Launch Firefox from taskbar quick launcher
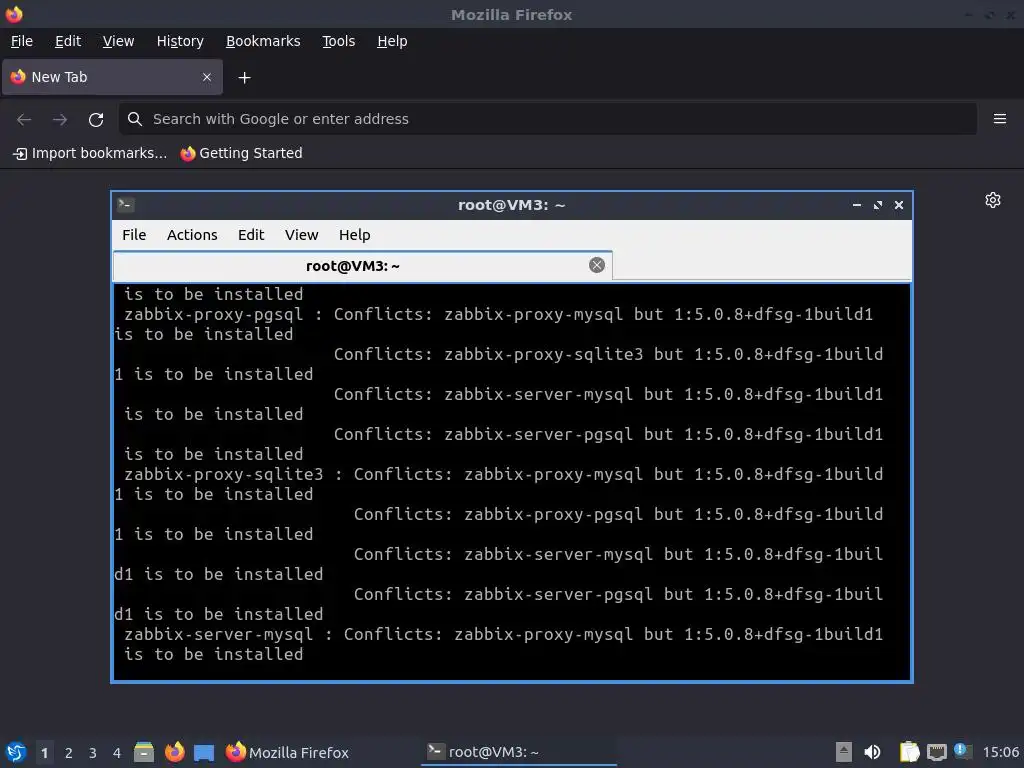The height and width of the screenshot is (768, 1024). click(174, 752)
